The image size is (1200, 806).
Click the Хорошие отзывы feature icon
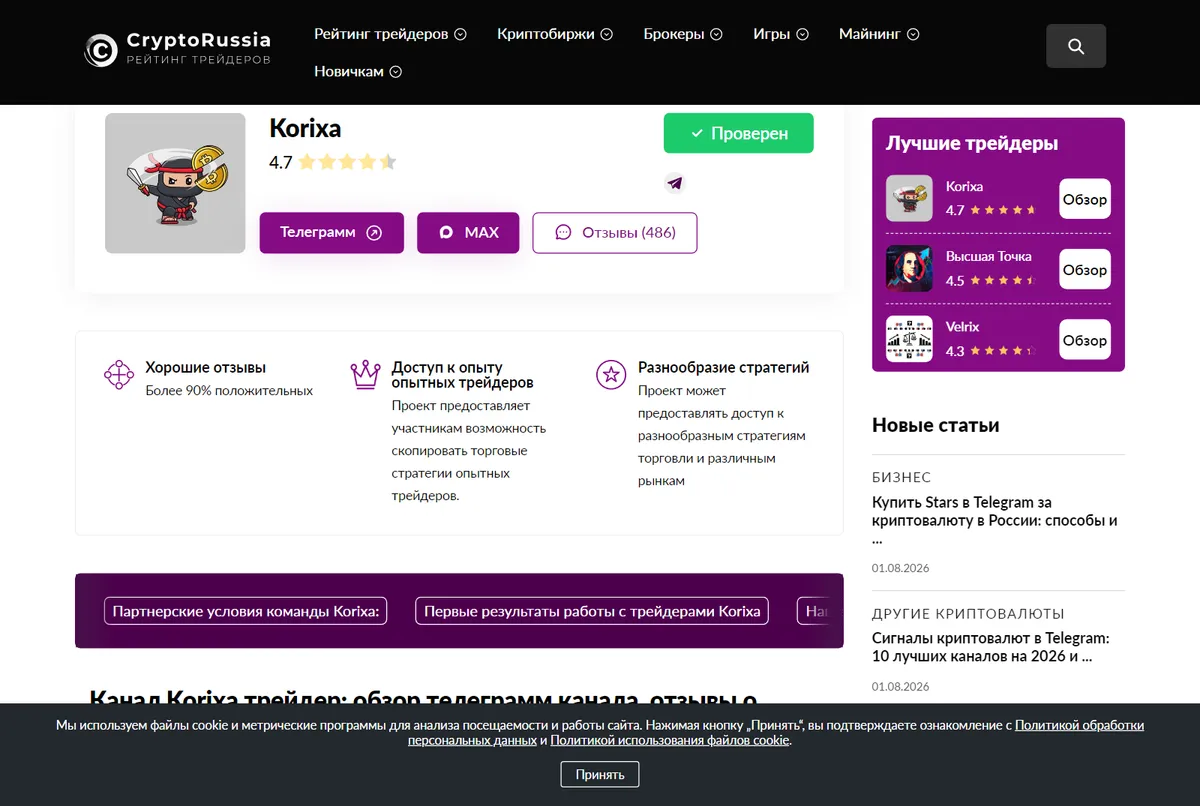(119, 375)
